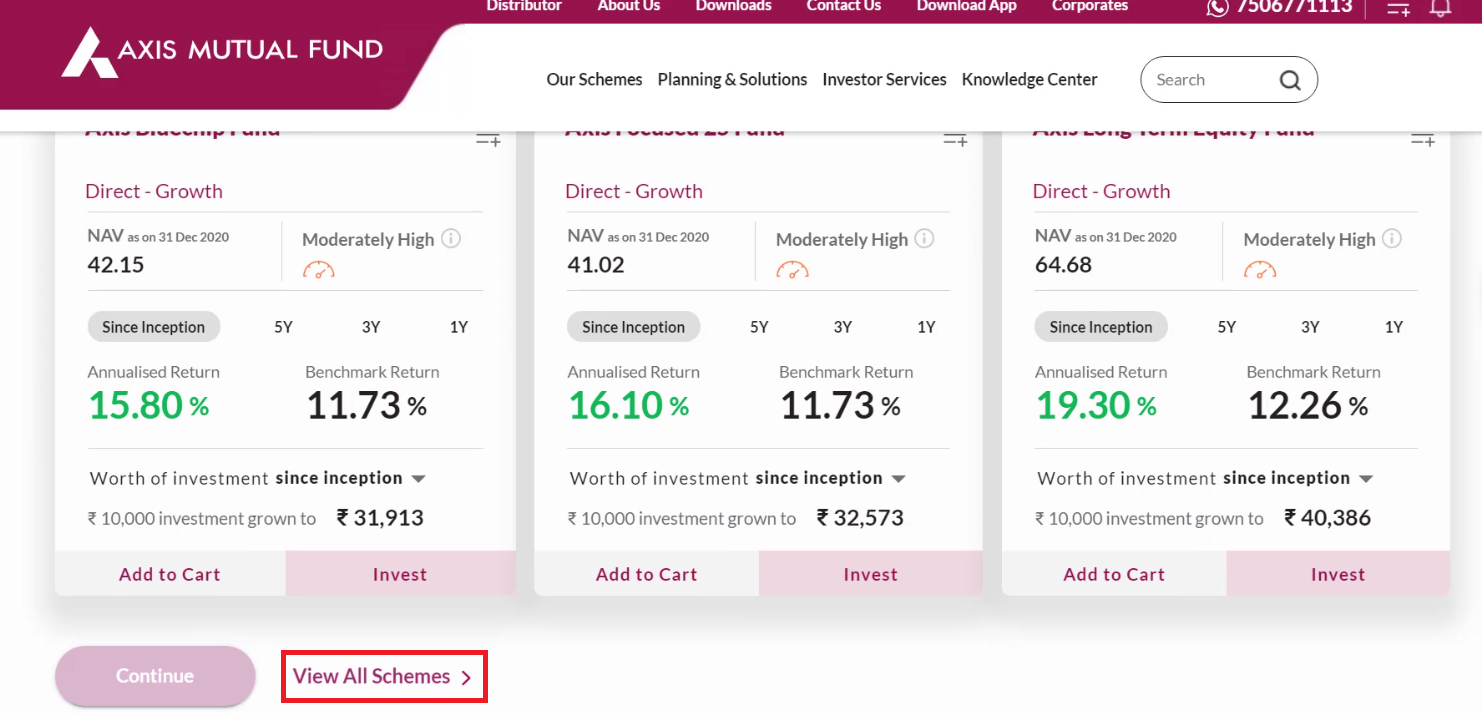Click the Axis Mutual Fund logo
This screenshot has width=1482, height=713.
(x=222, y=54)
